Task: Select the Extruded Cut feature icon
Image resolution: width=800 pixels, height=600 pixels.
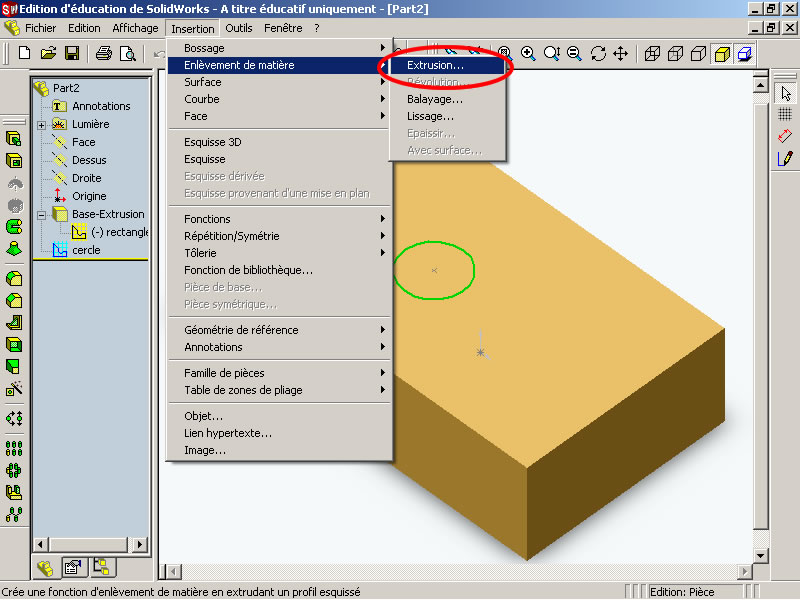Action: 14,161
